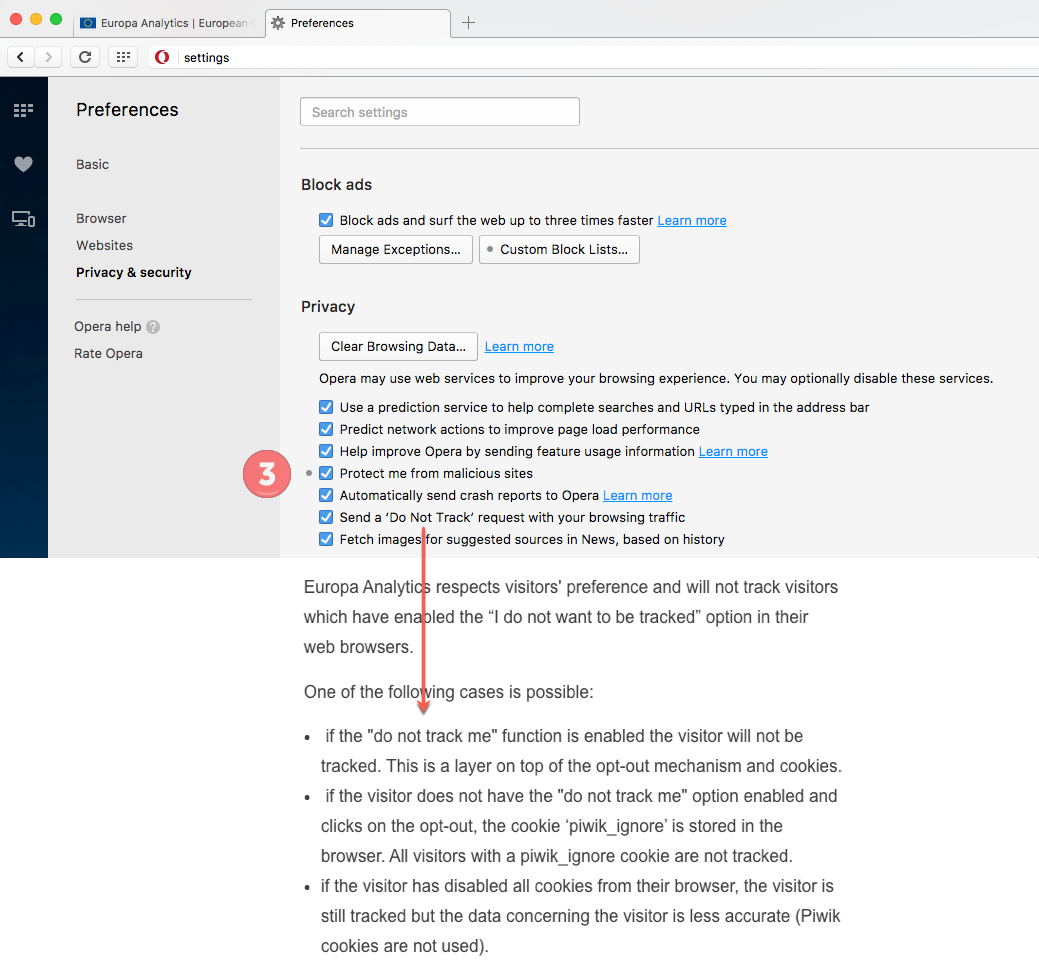Click the Opera help question mark icon
The width and height of the screenshot is (1039, 961).
coord(153,327)
